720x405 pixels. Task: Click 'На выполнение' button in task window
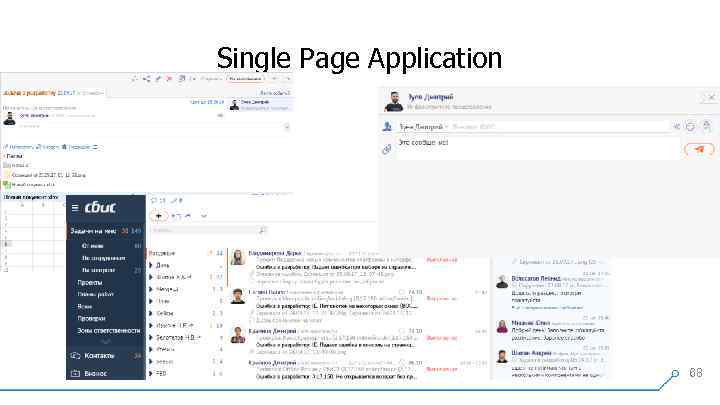tap(245, 79)
